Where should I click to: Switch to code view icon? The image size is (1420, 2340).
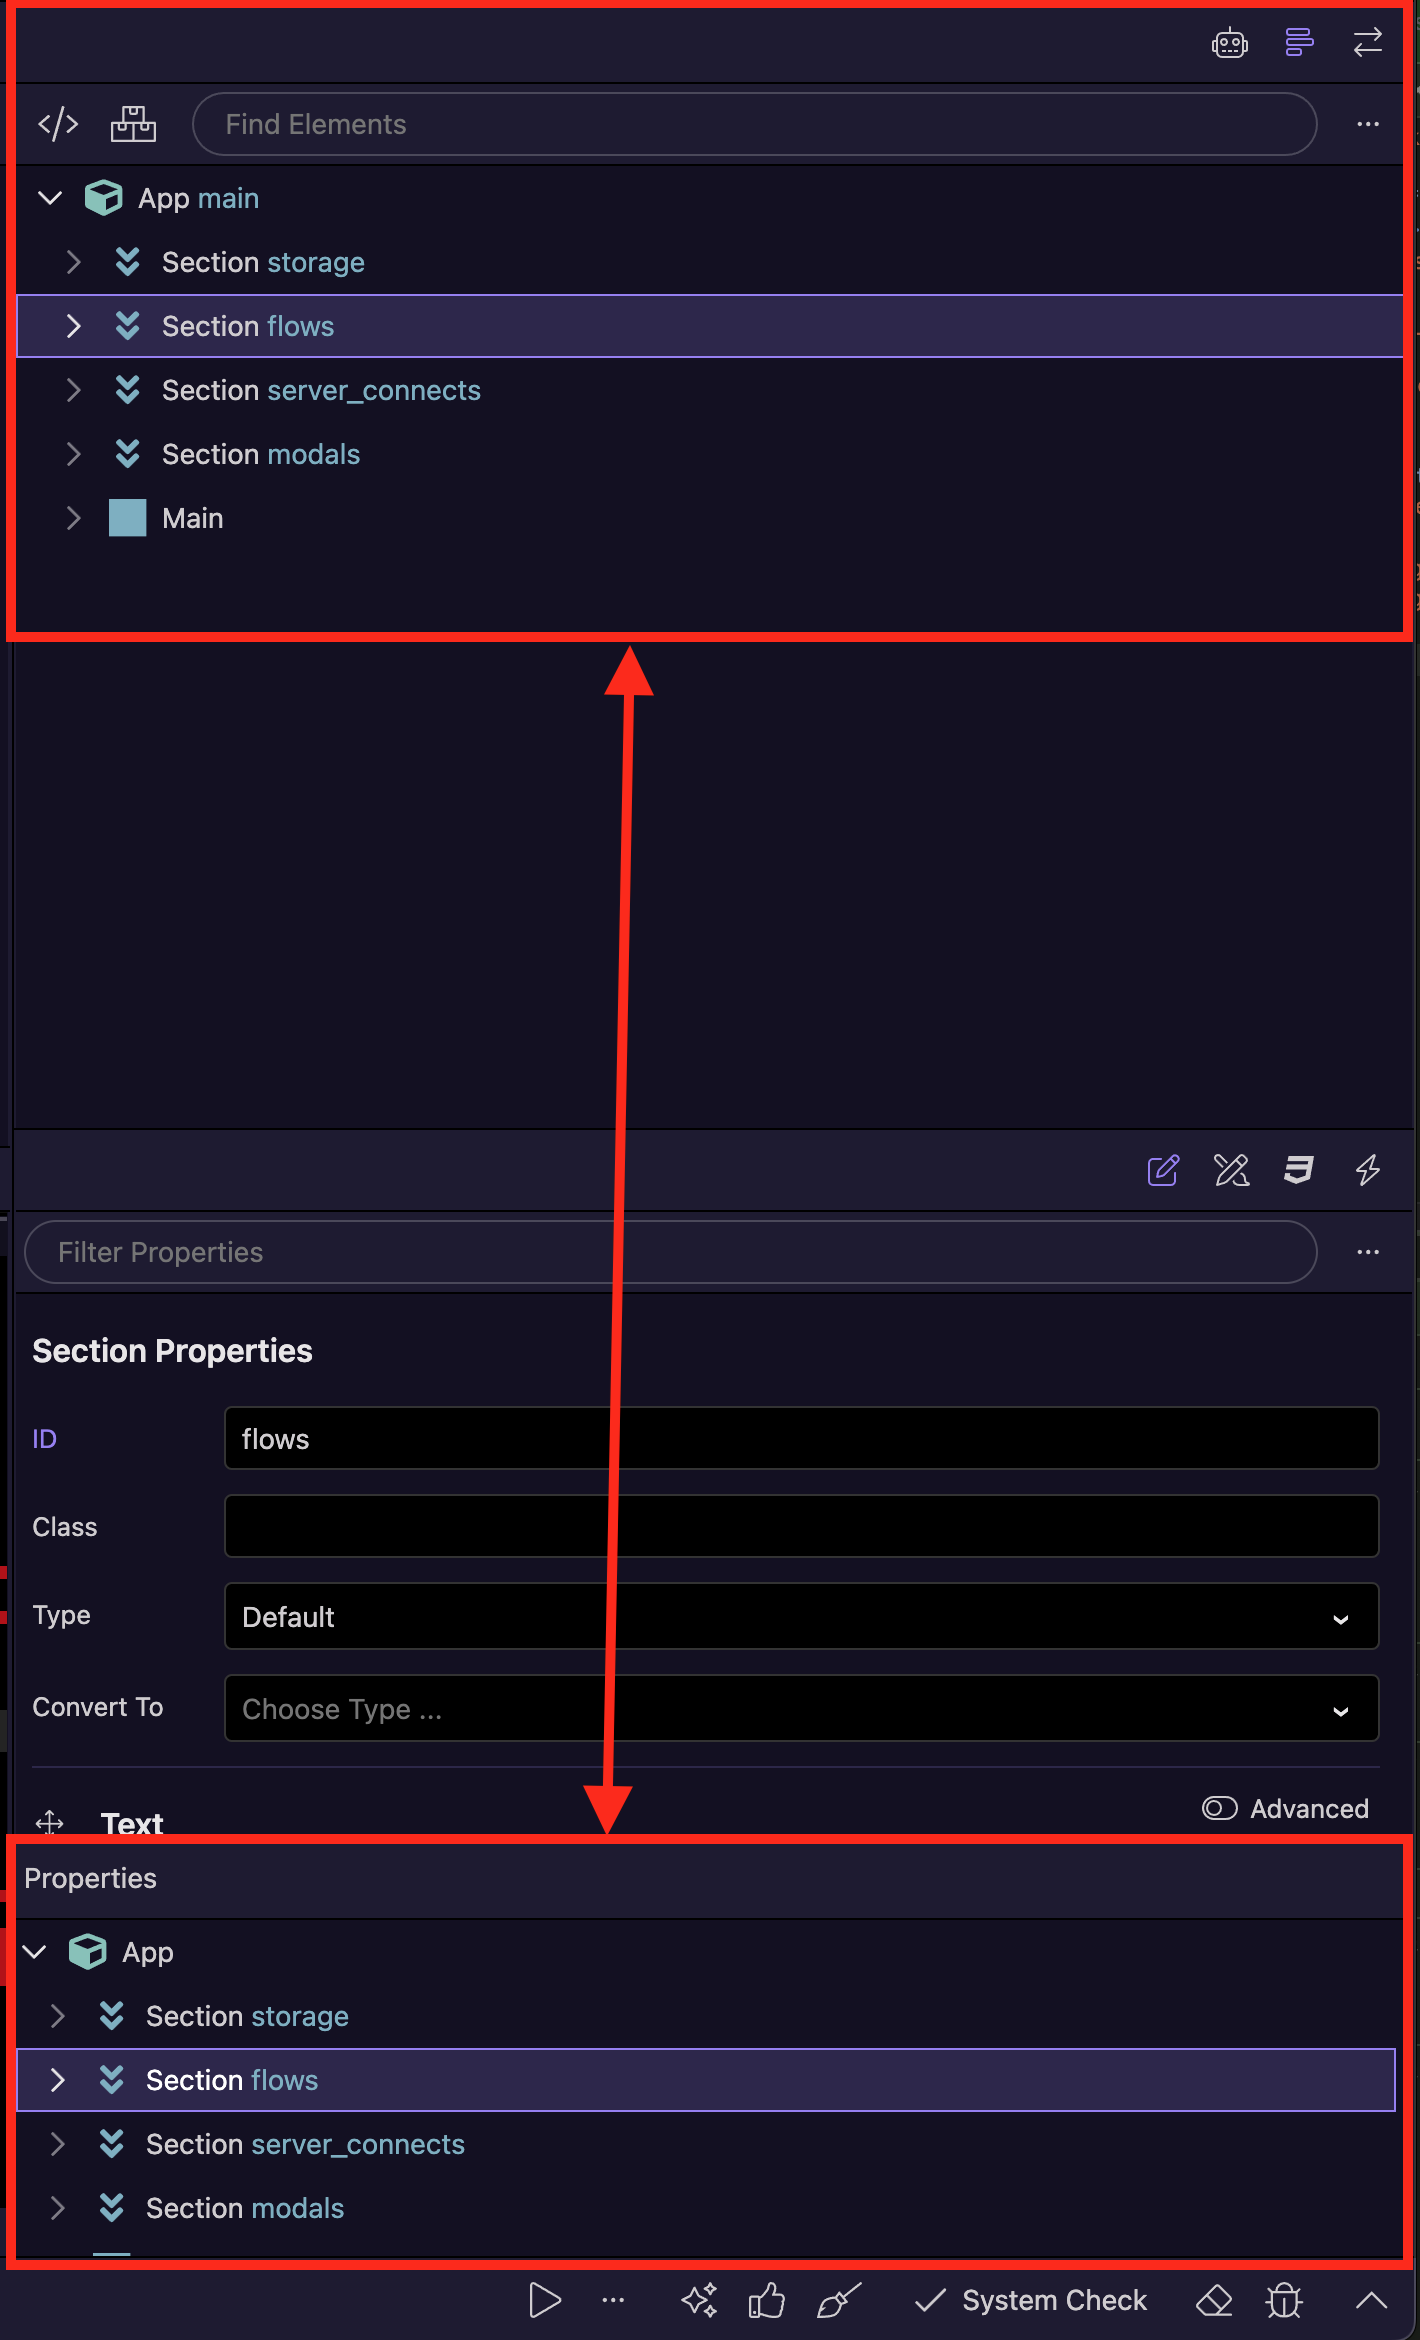58,124
